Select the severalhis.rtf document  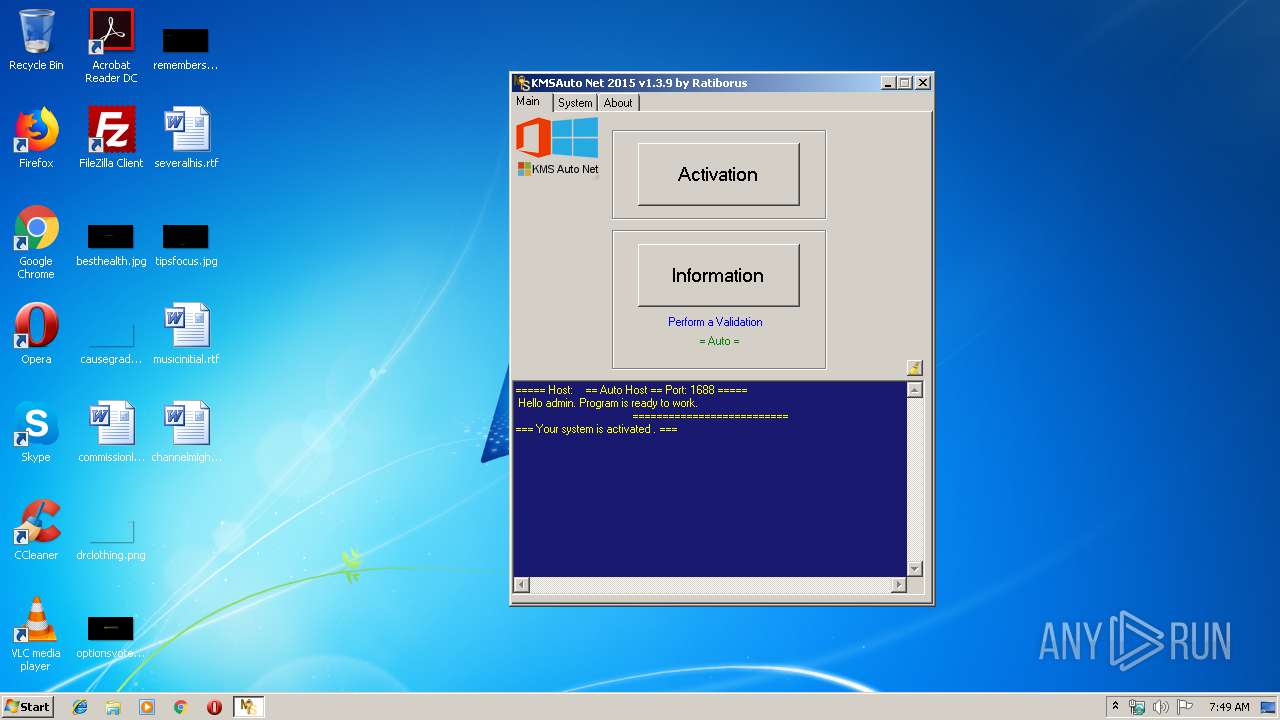point(186,138)
